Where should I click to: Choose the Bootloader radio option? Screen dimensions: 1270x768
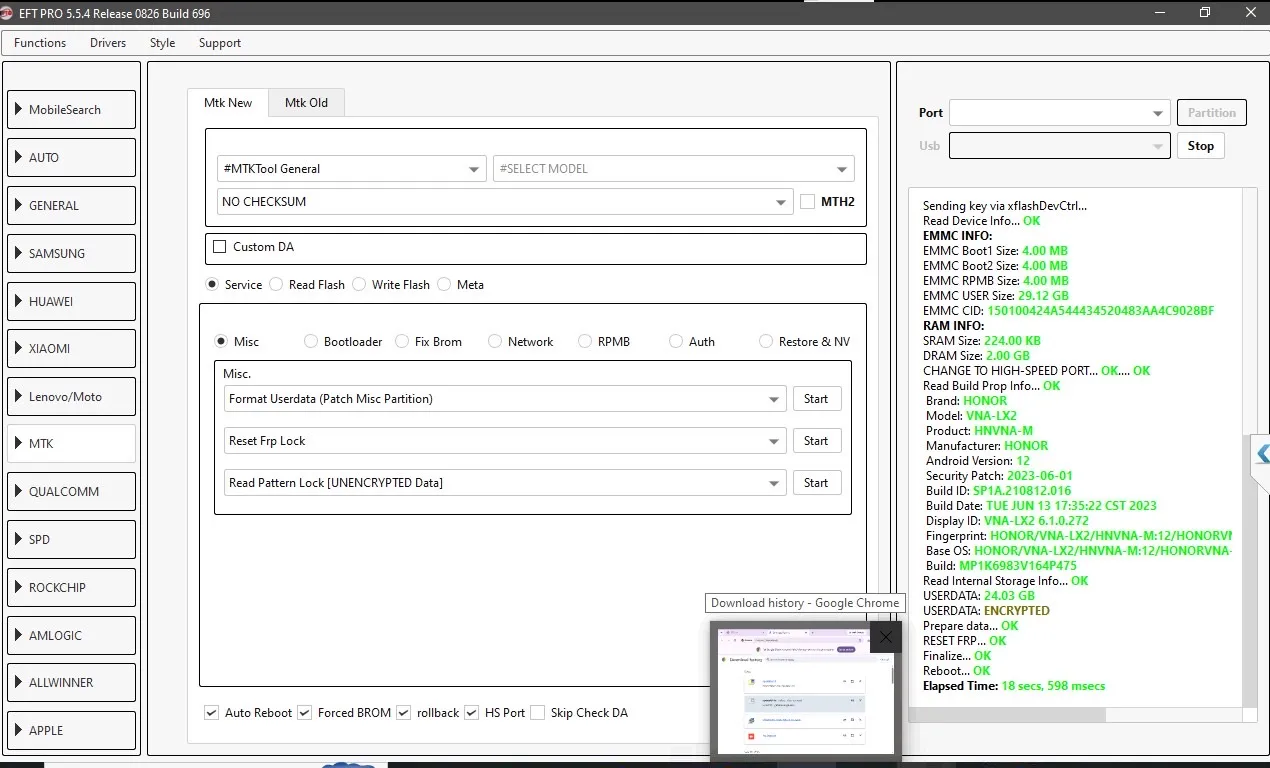pos(311,342)
